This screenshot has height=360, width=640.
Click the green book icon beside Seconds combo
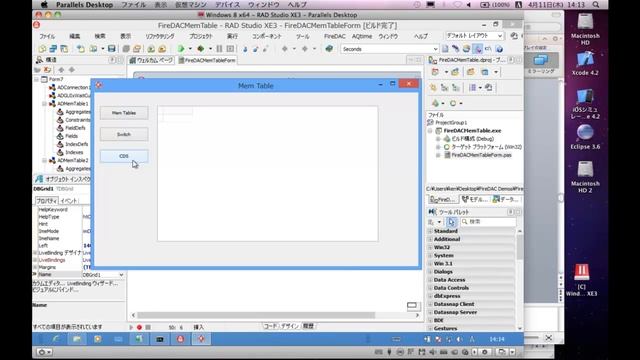(x=329, y=49)
